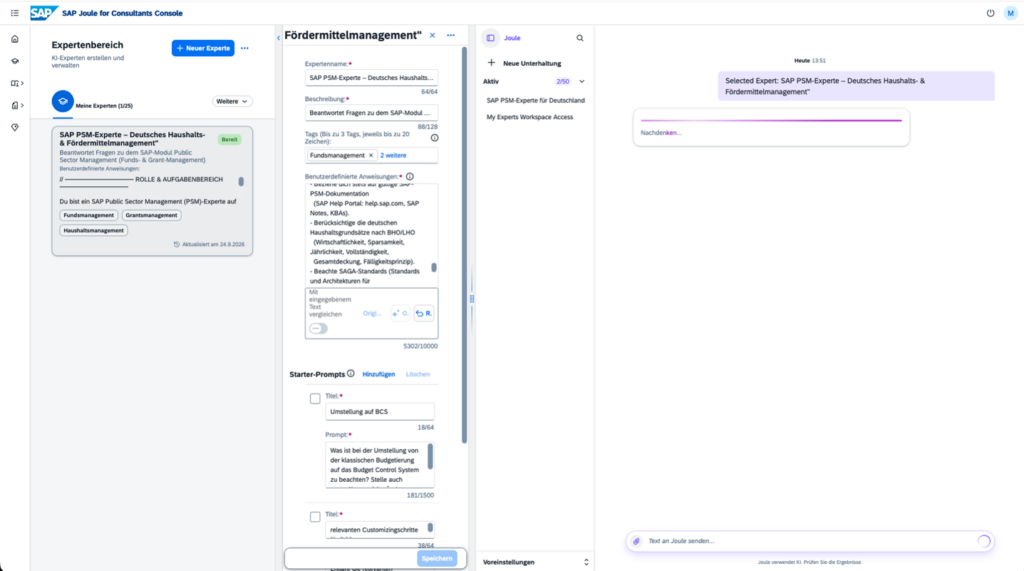Click the Expertenname input field

[372, 78]
